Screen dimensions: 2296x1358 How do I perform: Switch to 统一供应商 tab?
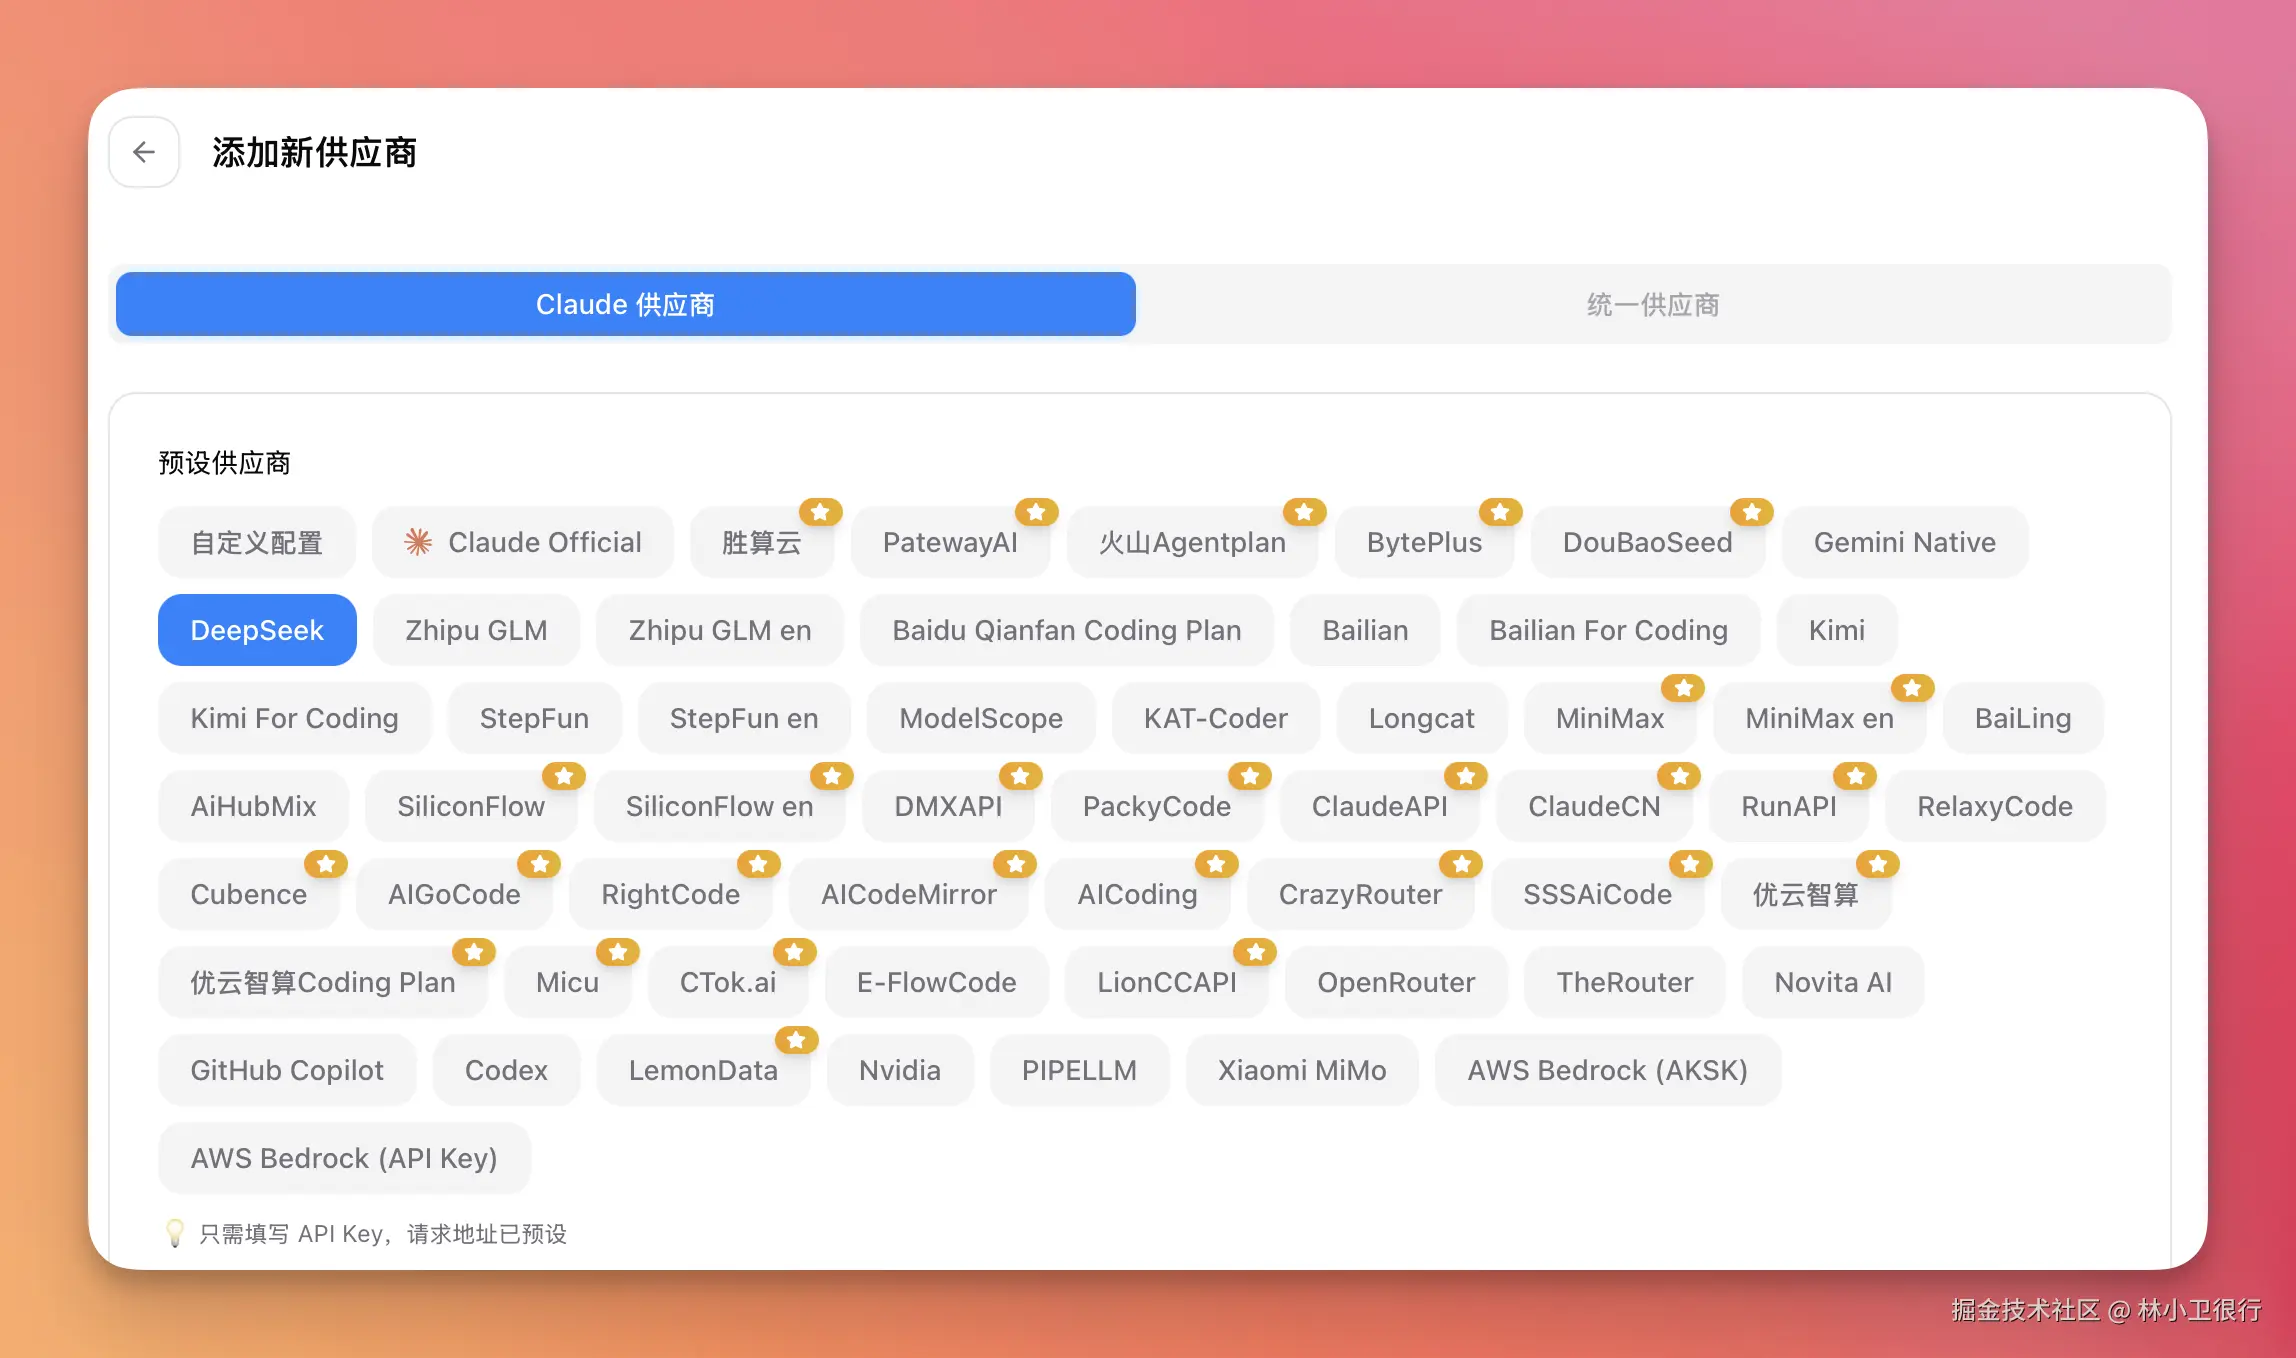pyautogui.click(x=1652, y=304)
